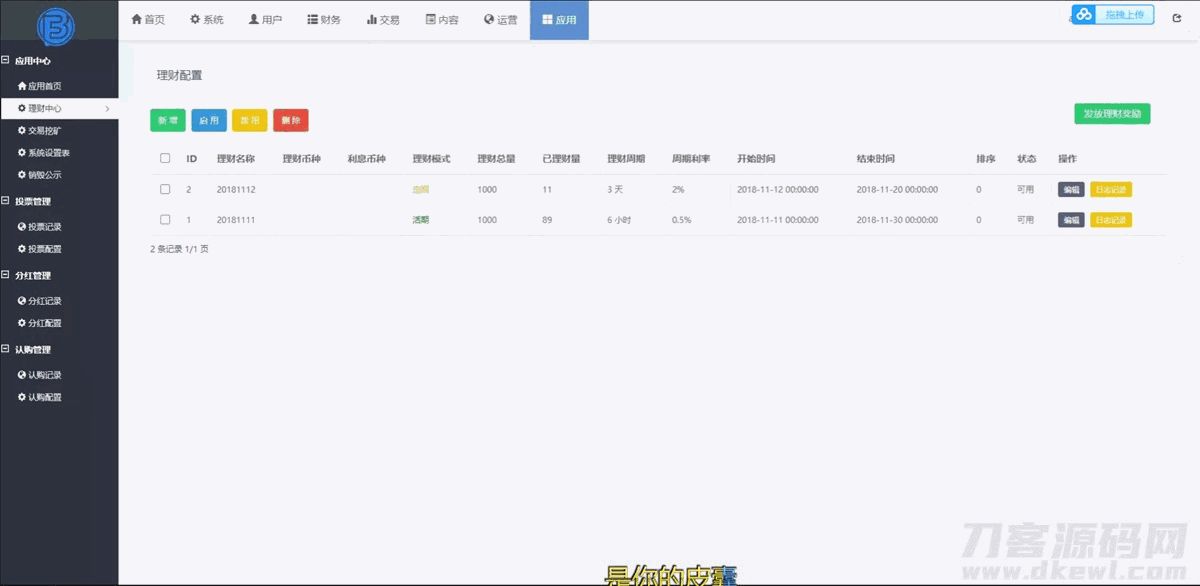This screenshot has width=1200, height=586.
Task: Open 交易挖矿 in the sidebar
Action: (44, 130)
